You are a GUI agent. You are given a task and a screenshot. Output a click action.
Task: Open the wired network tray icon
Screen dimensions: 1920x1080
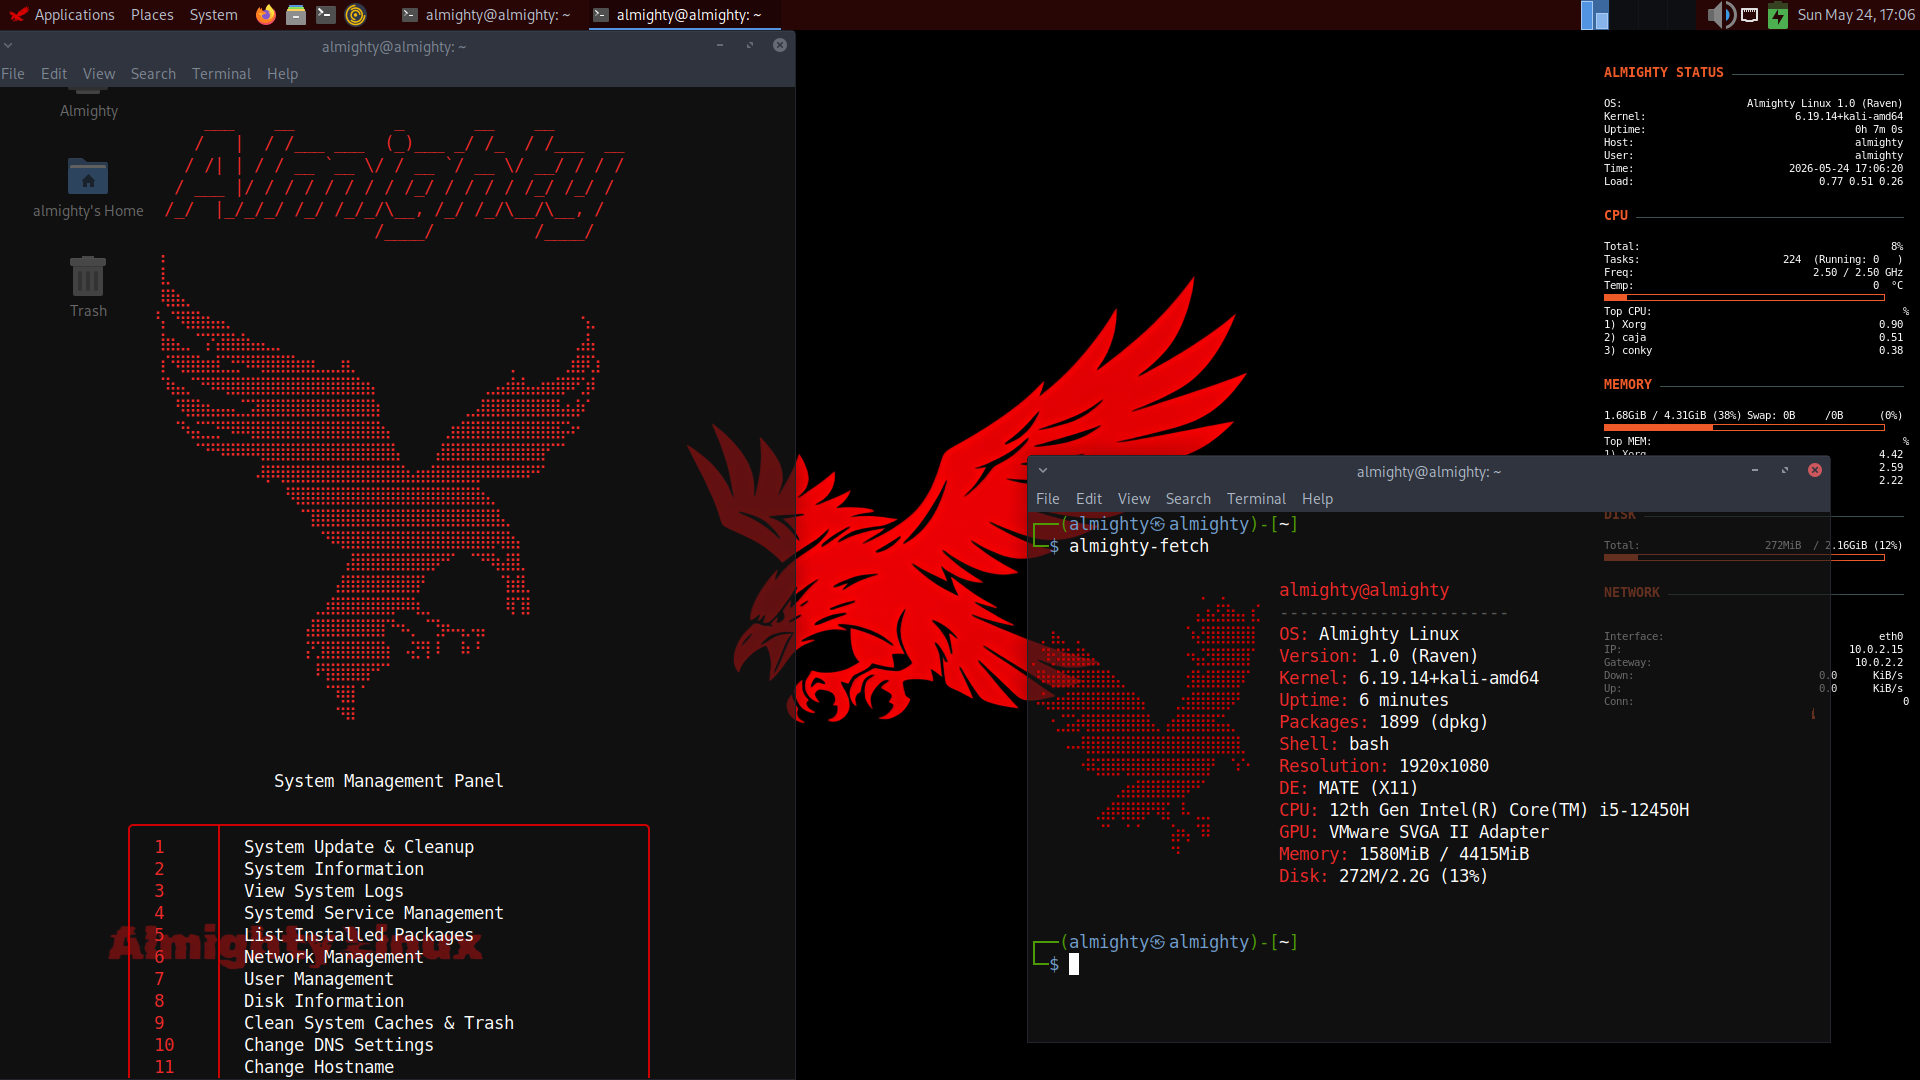[x=1750, y=14]
